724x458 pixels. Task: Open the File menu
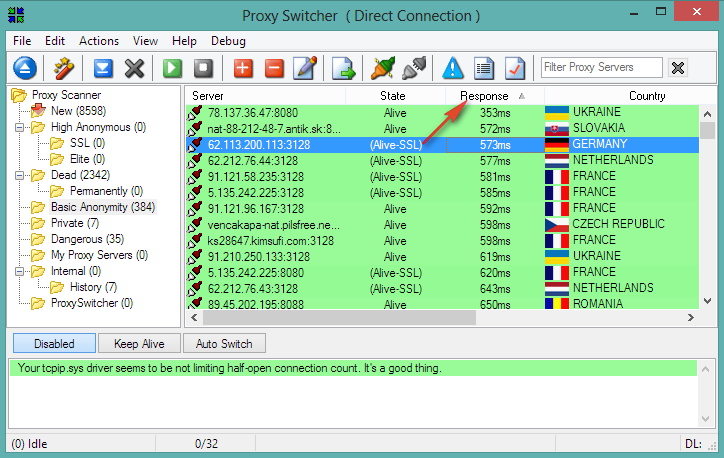[22, 41]
